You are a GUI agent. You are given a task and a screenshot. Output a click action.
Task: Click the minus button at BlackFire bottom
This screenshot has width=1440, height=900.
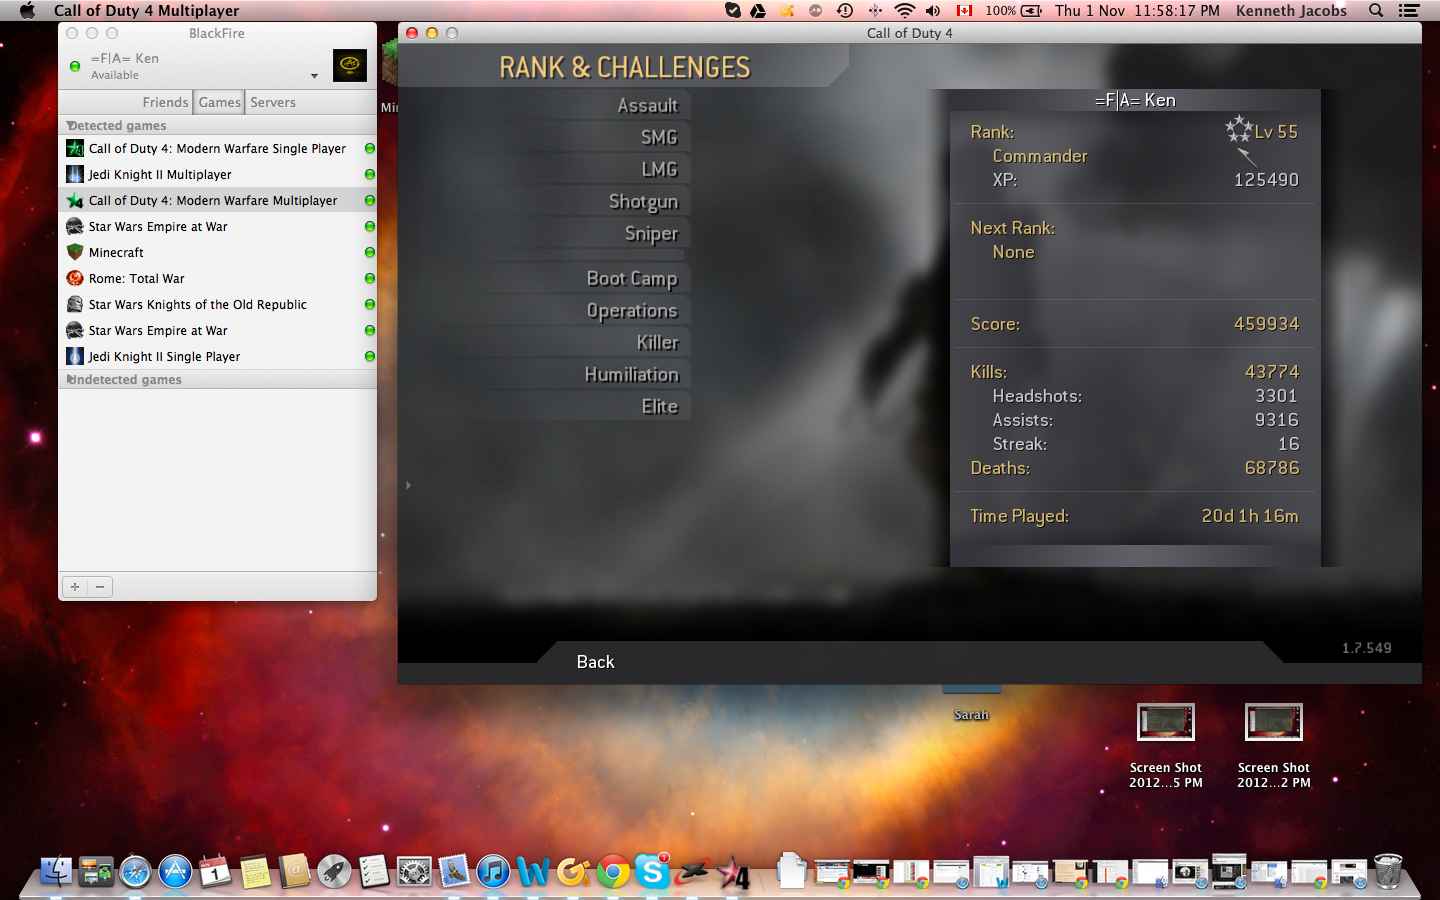tap(100, 587)
